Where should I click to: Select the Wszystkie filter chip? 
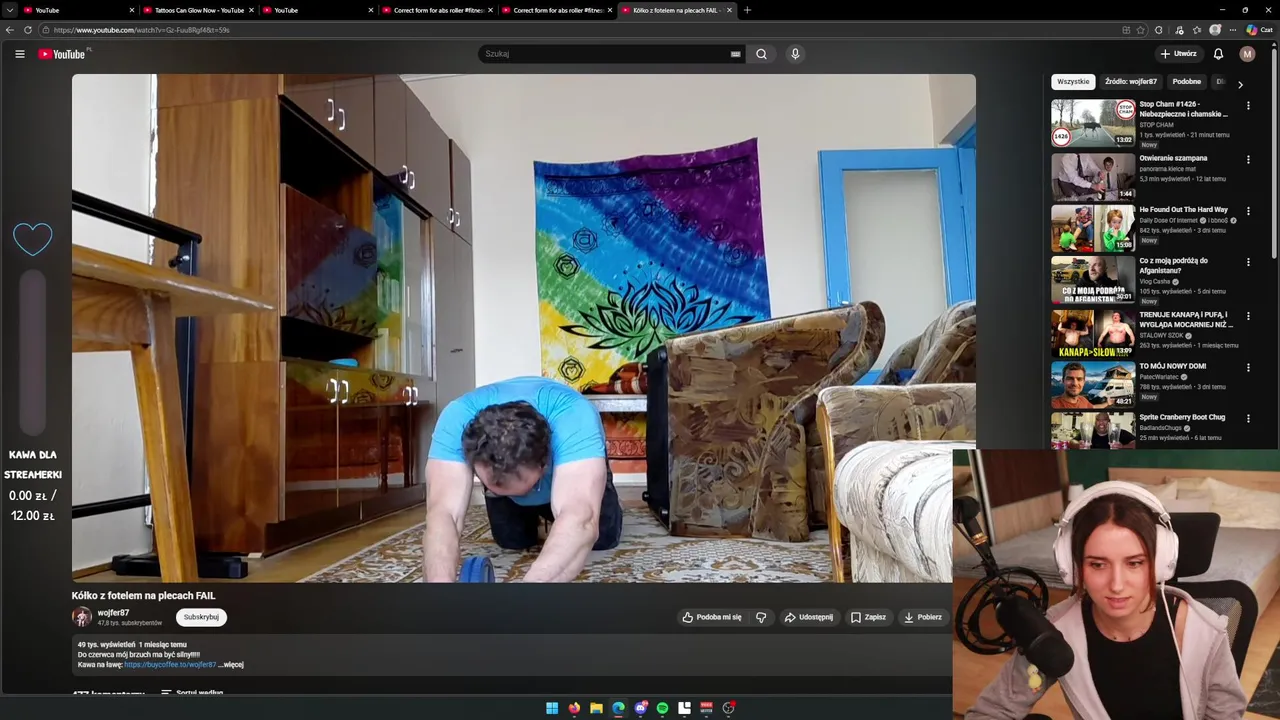pyautogui.click(x=1073, y=82)
